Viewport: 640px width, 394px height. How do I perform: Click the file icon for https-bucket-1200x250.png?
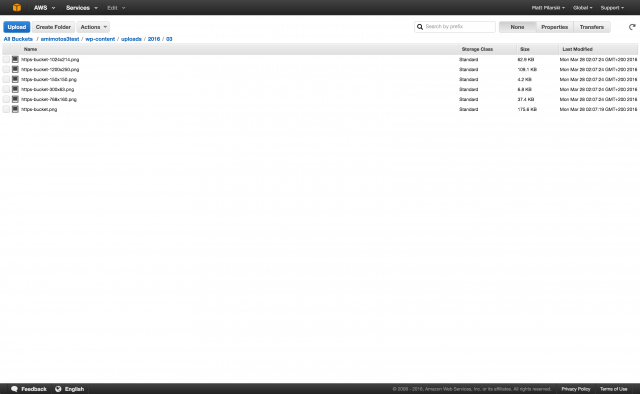pos(15,69)
